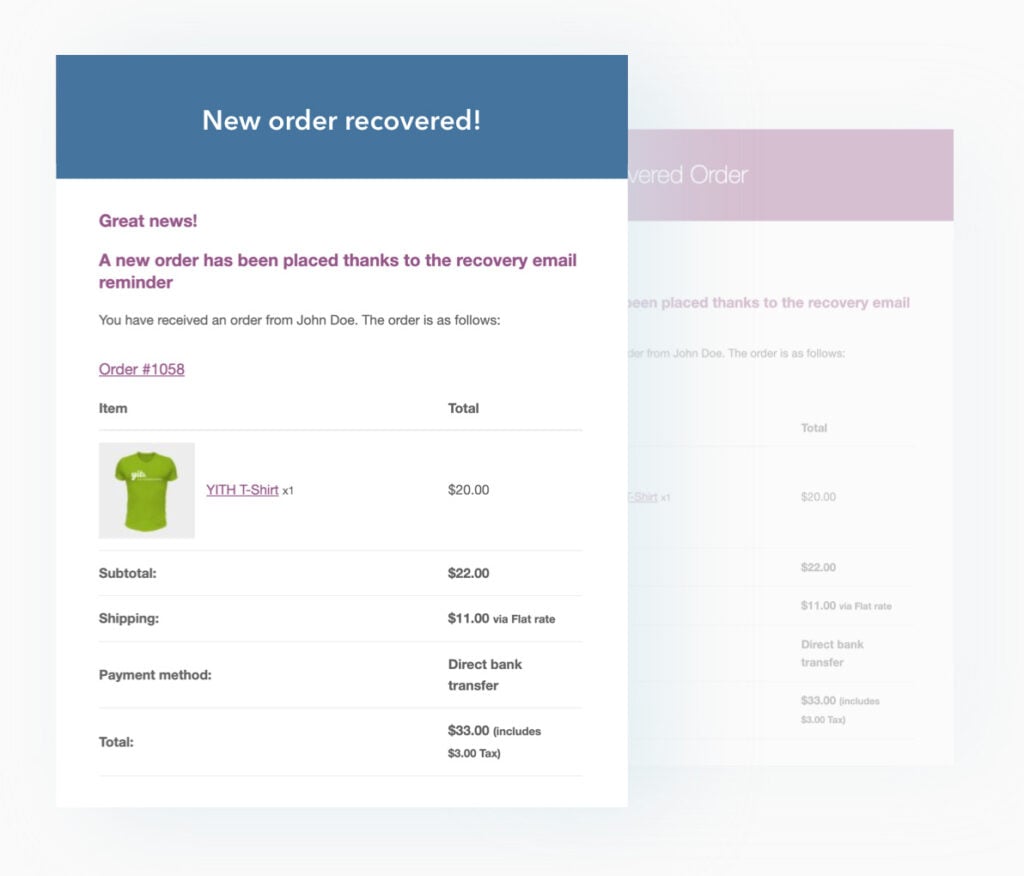Click the green T-shirt product thumbnail
Viewport: 1024px width, 876px height.
pos(146,491)
